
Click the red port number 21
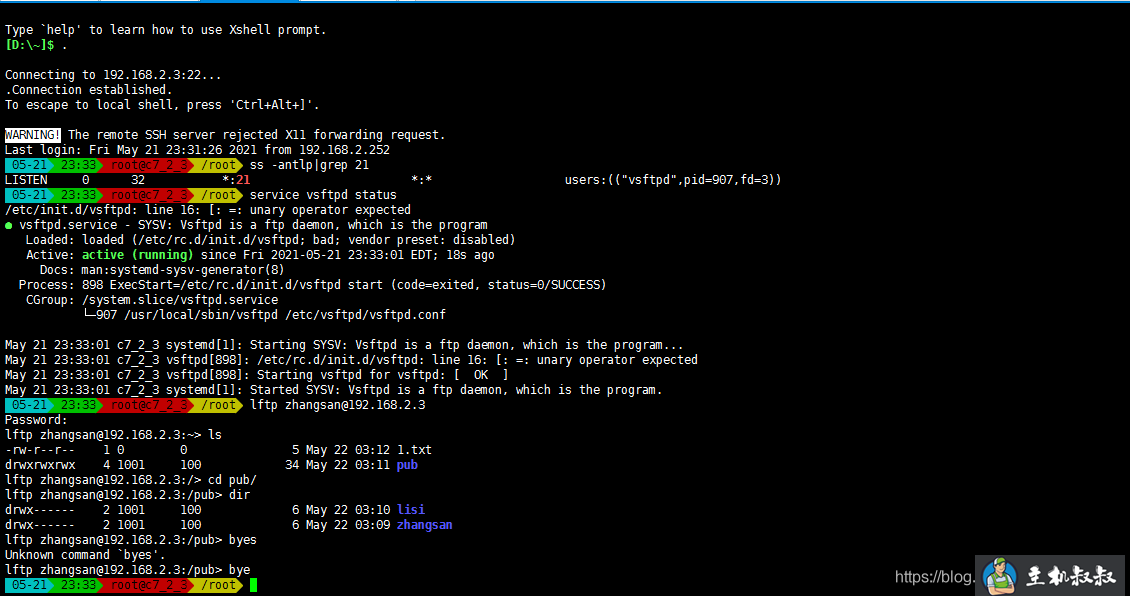(243, 180)
